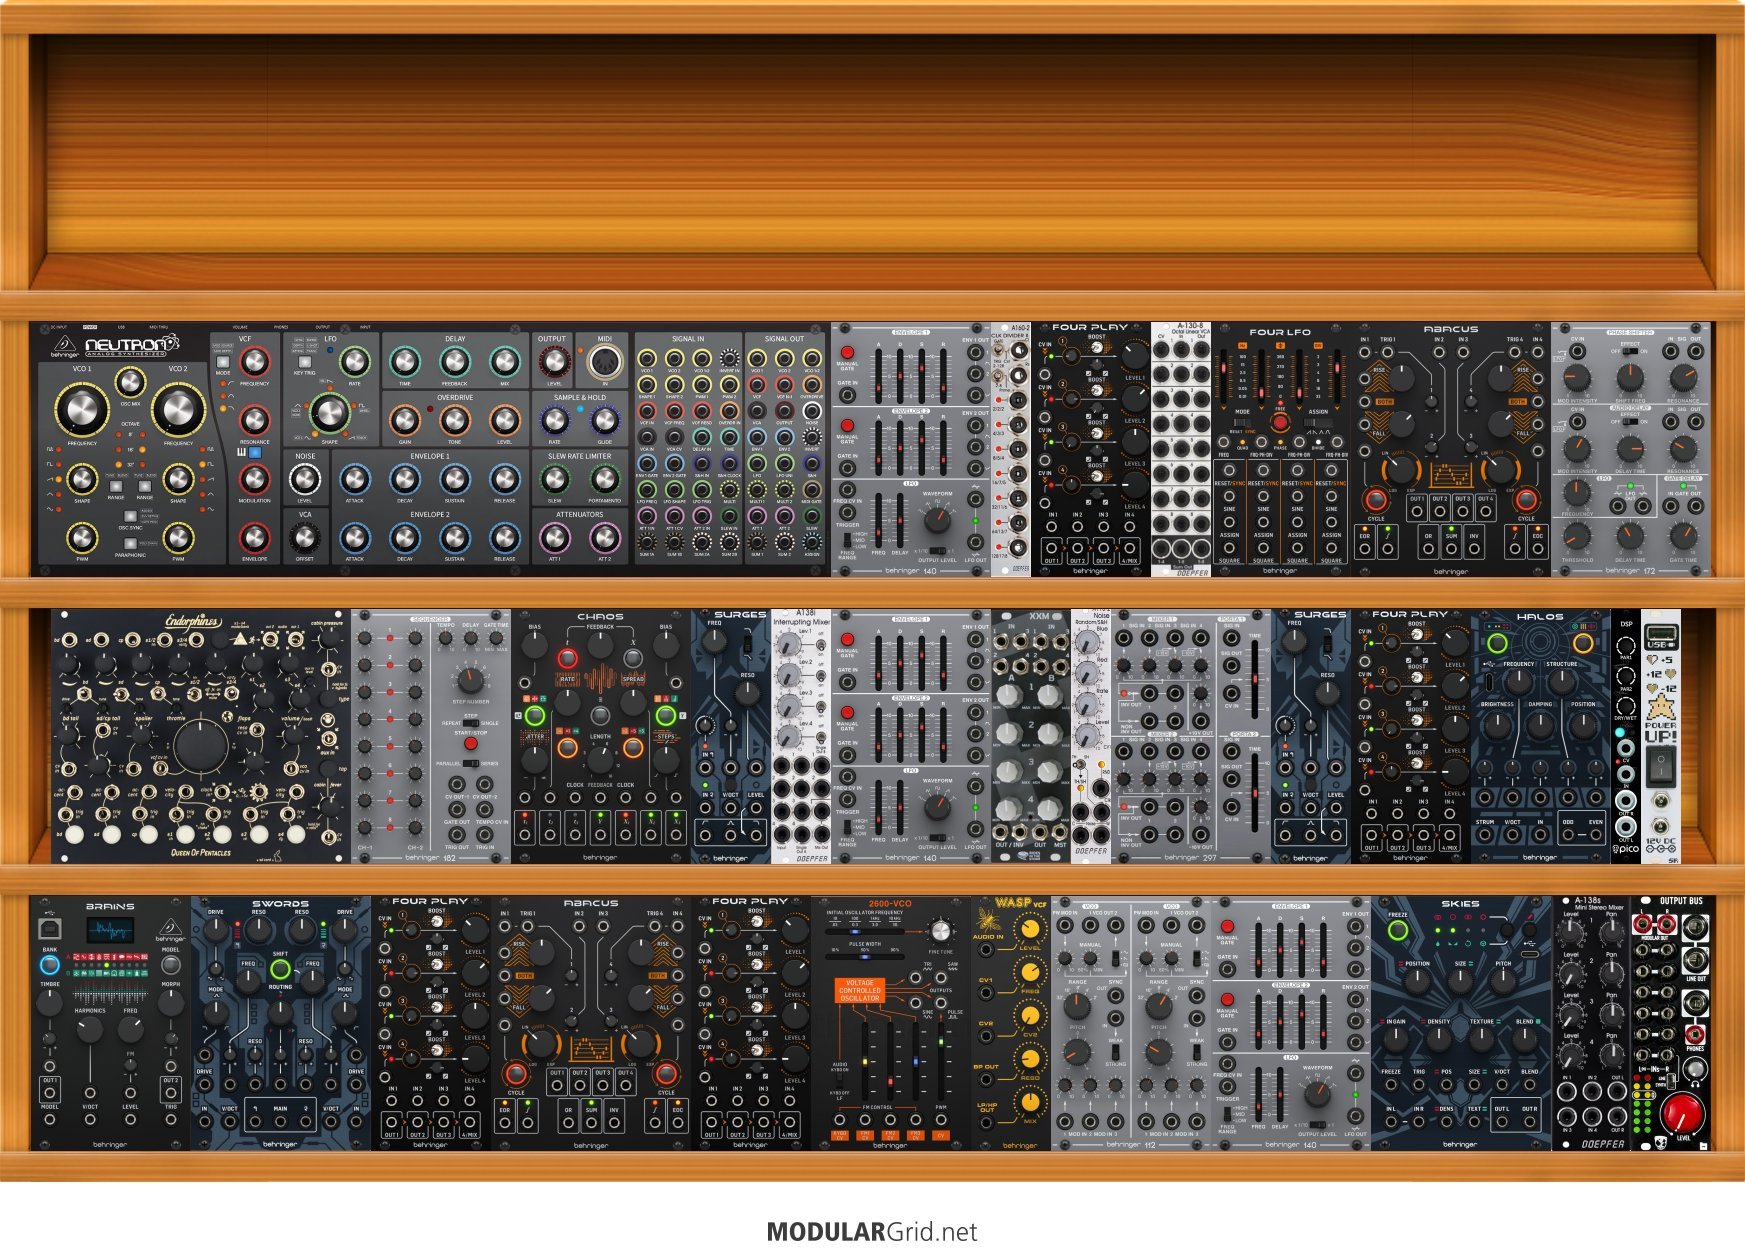Click the VCO 2 Frequency knob on Neutron
The width and height of the screenshot is (1745, 1253).
point(178,410)
